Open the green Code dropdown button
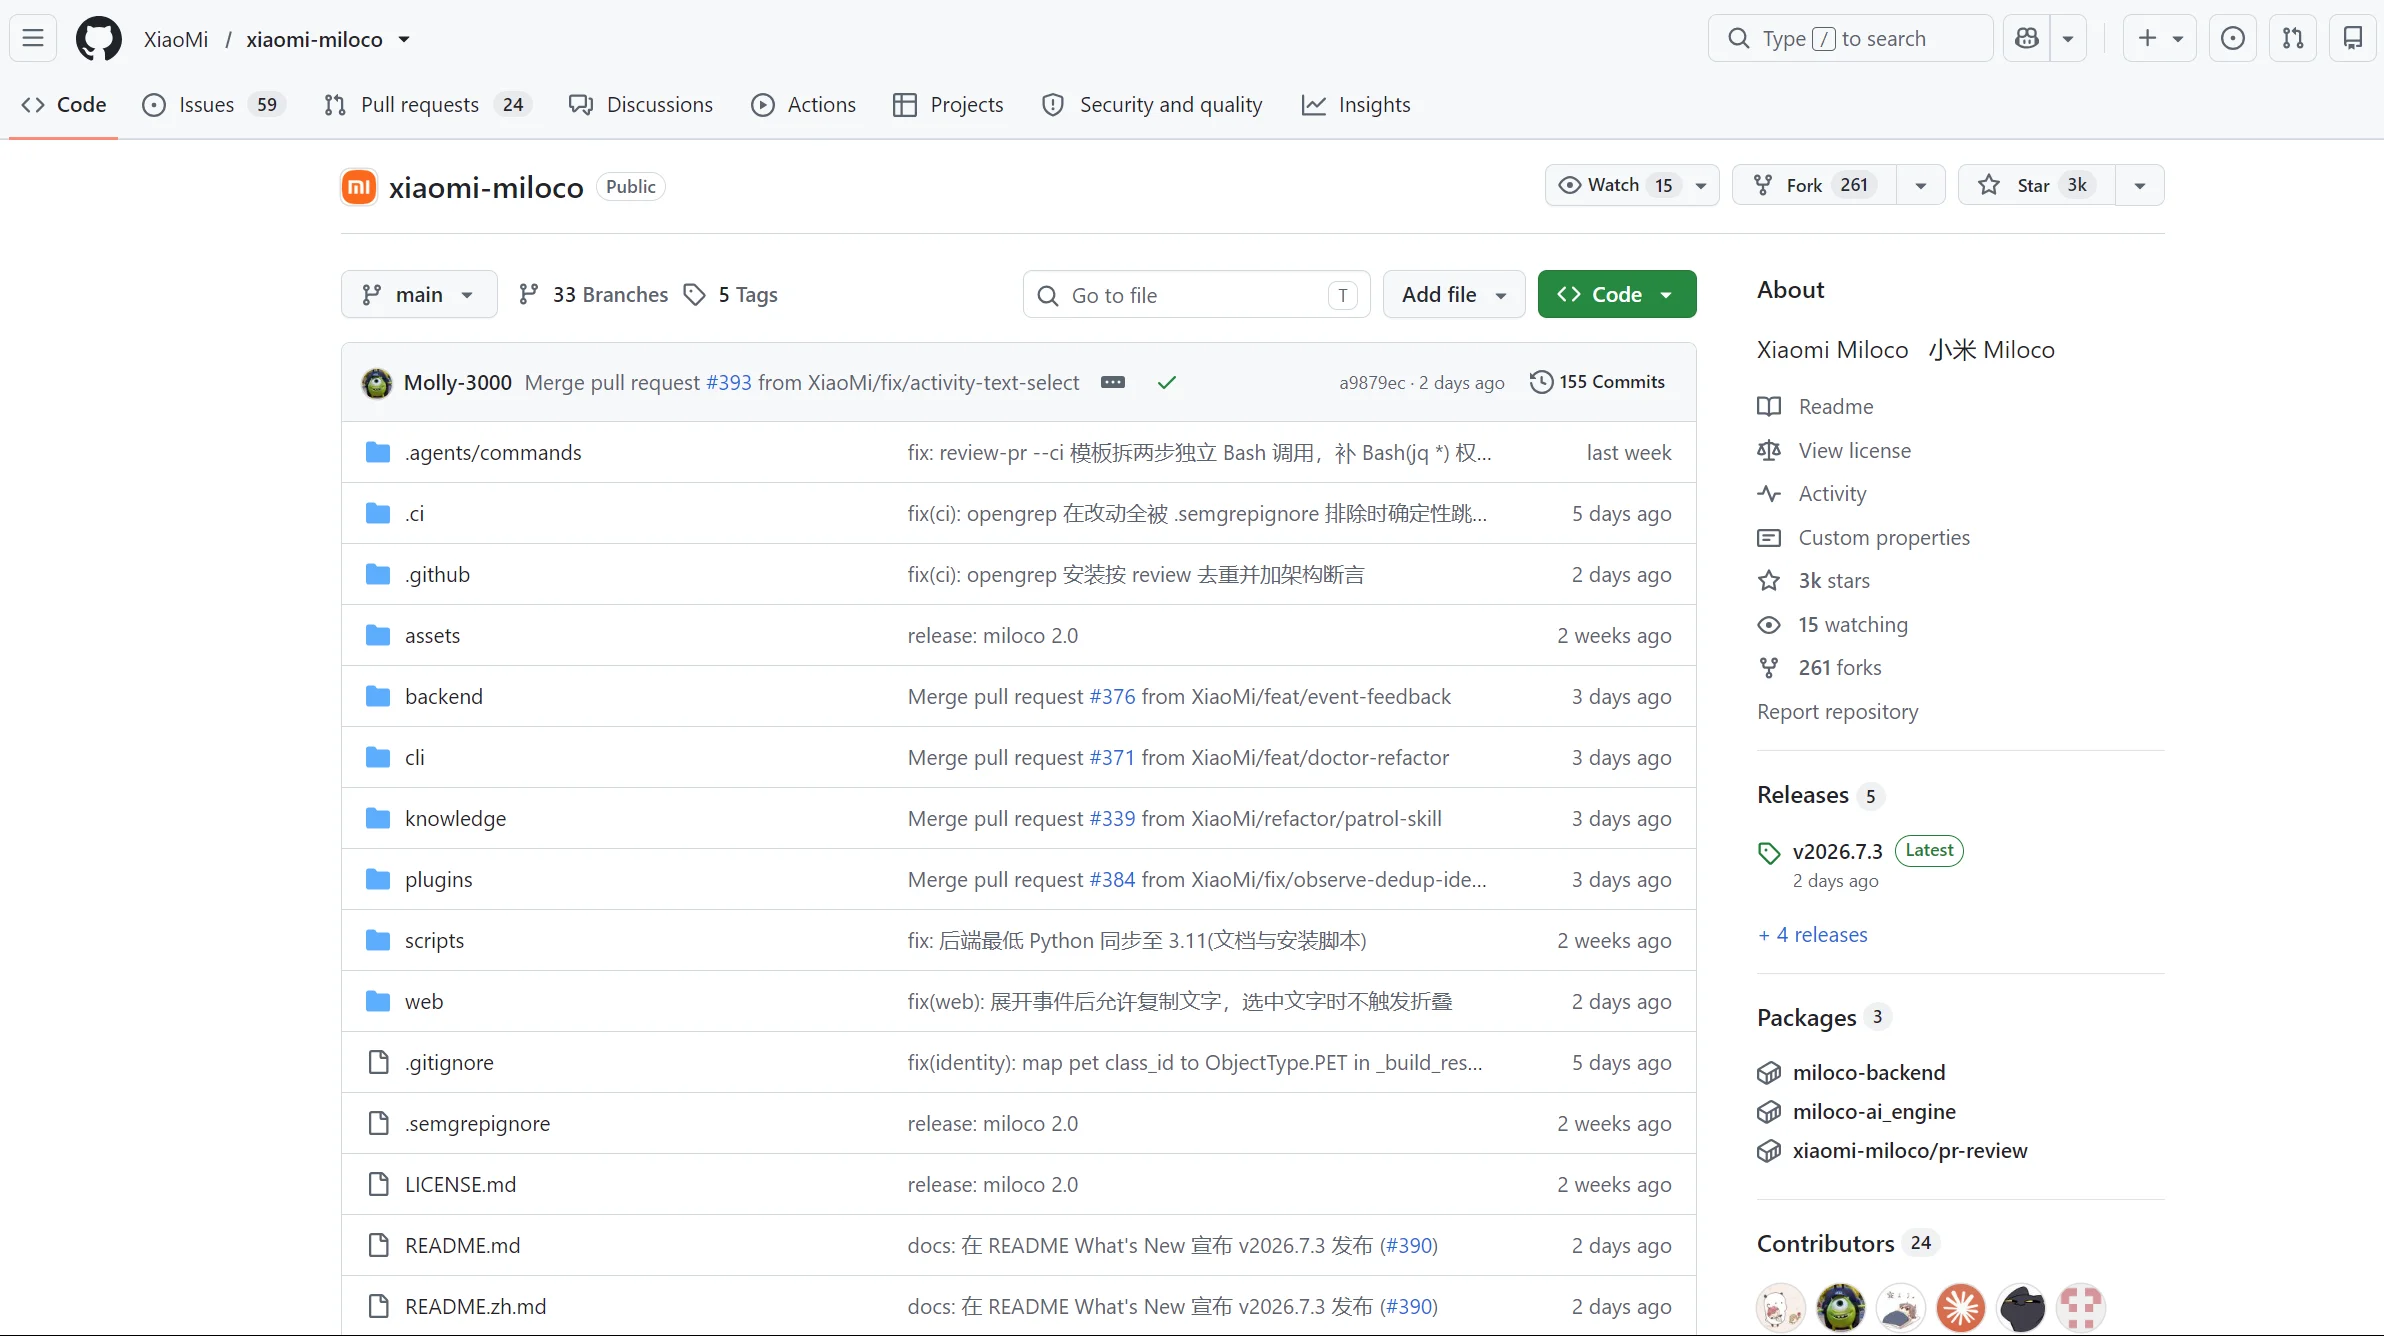2384x1336 pixels. (x=1617, y=295)
